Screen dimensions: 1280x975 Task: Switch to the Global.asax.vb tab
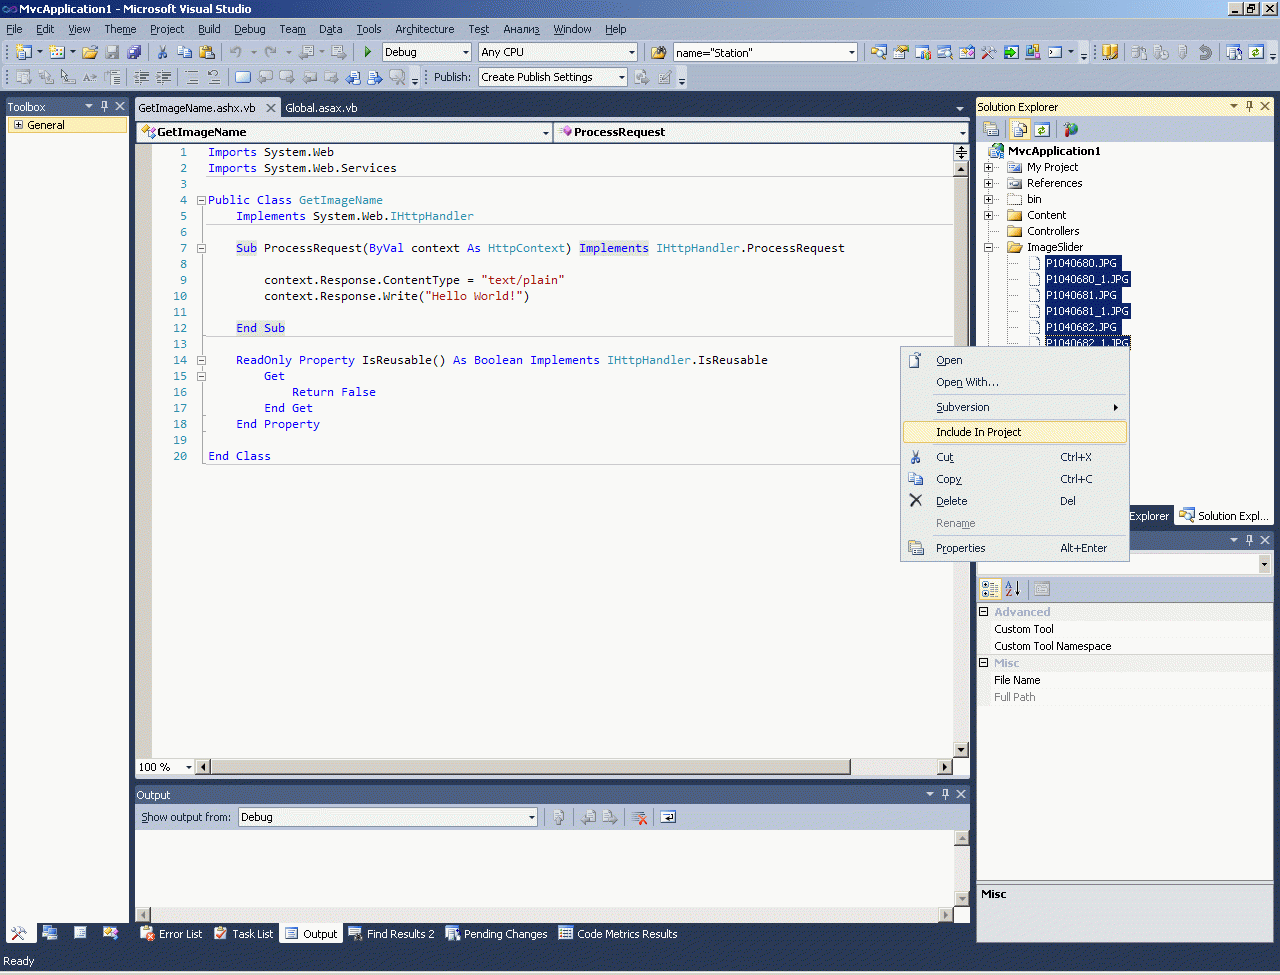point(321,107)
